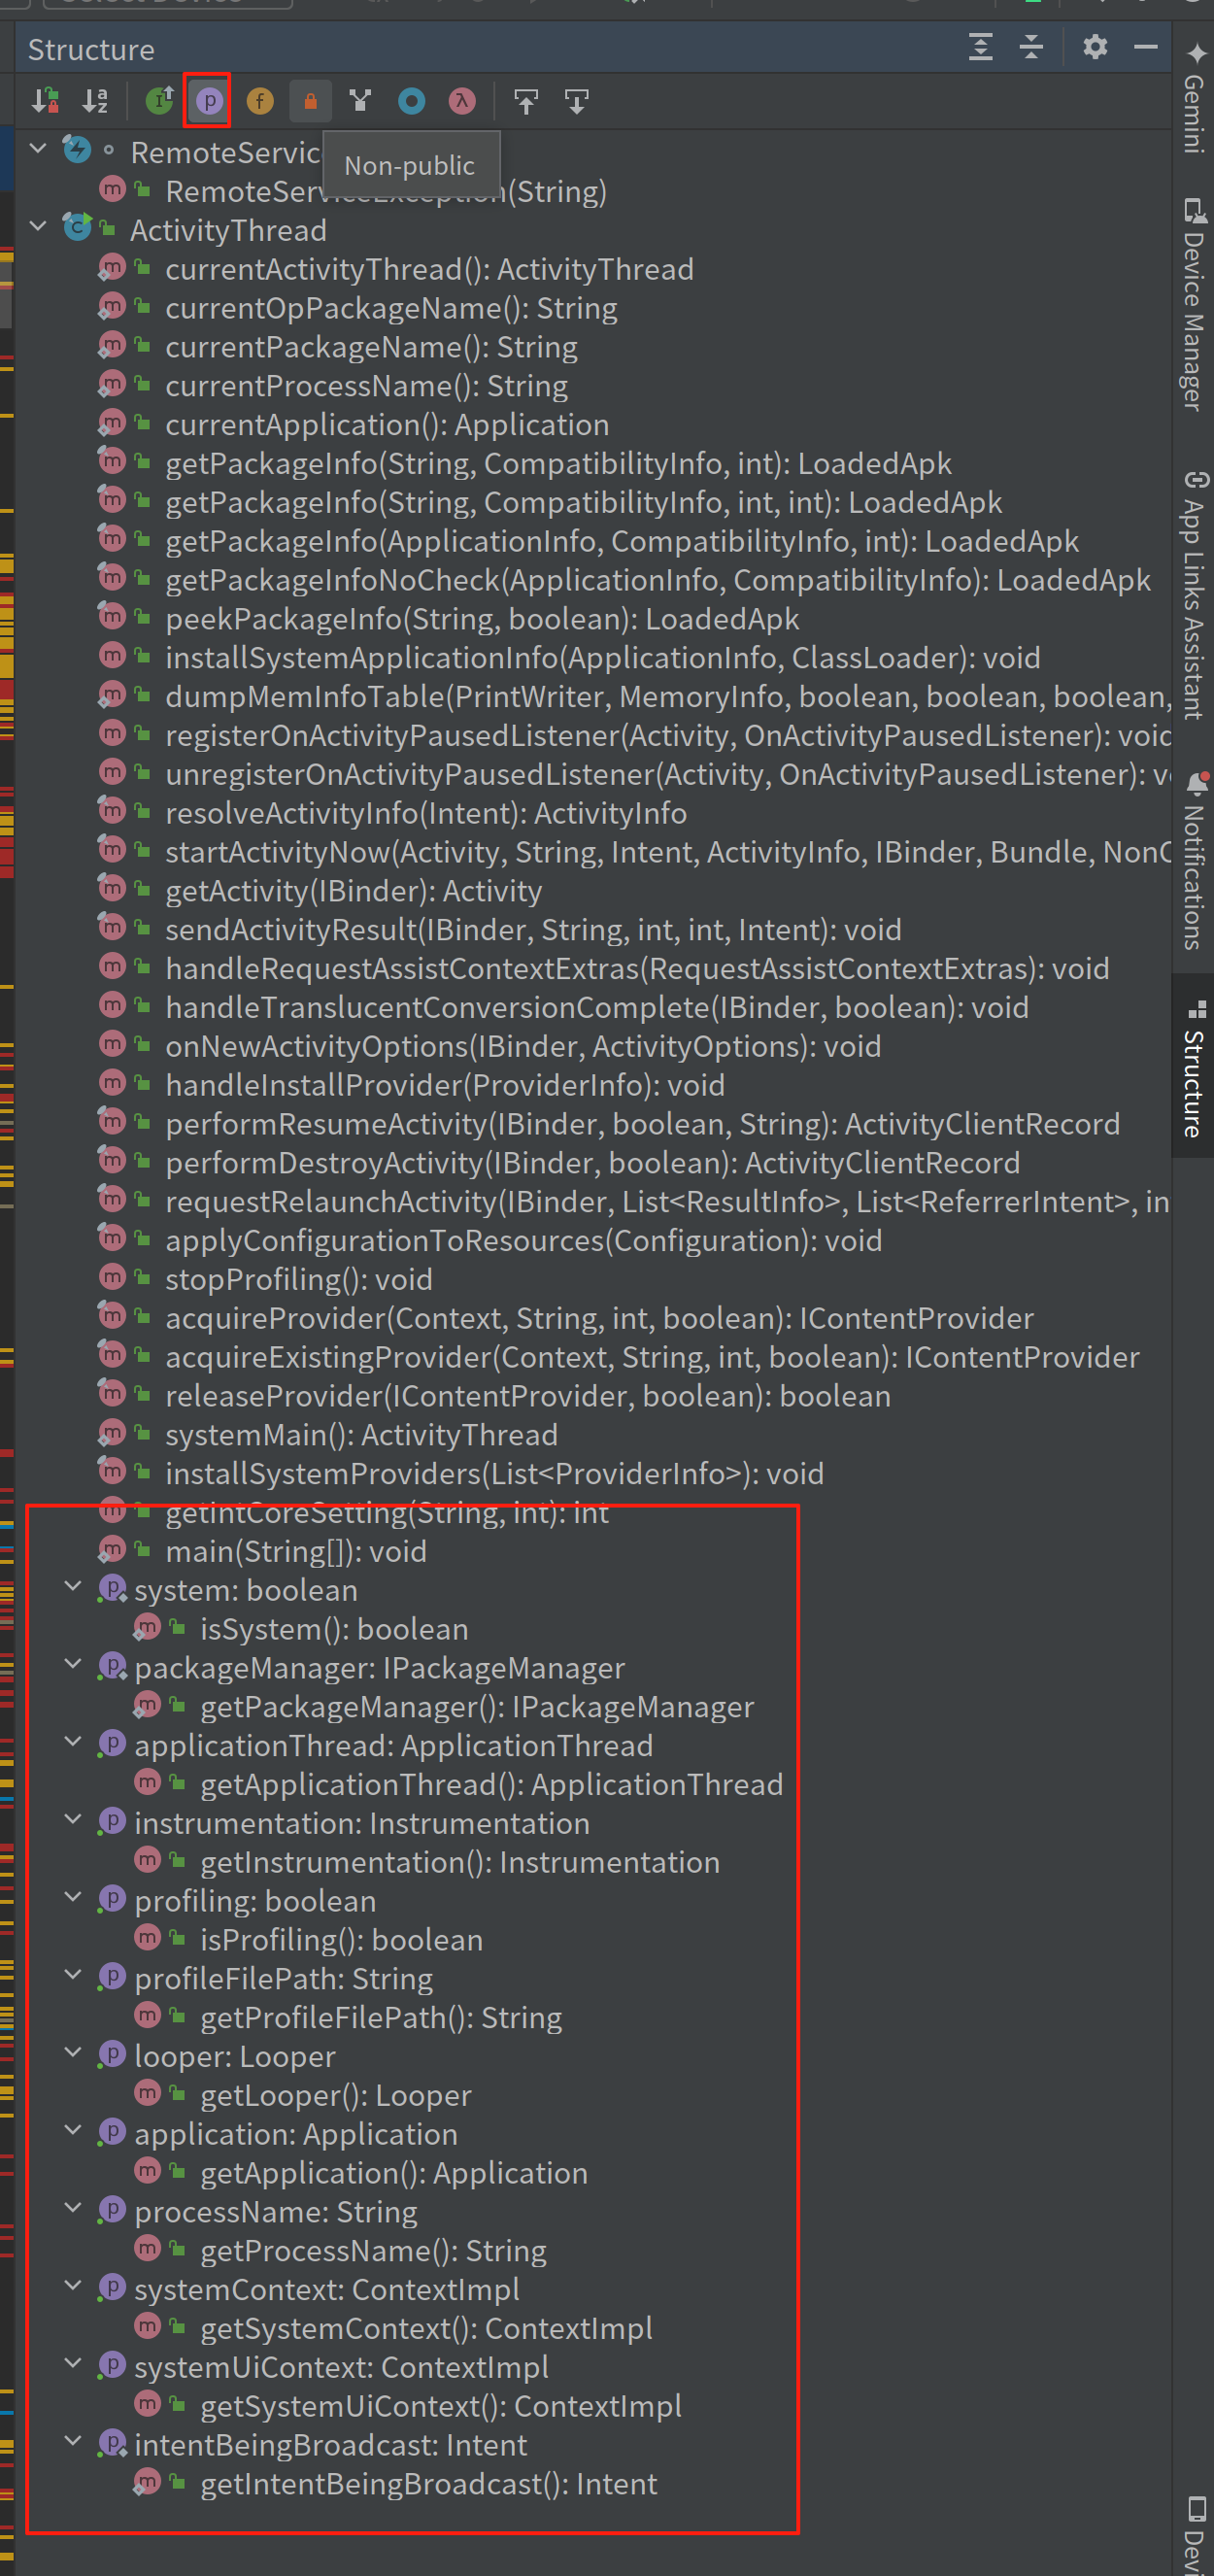Select releaseProvider(IContentProvider, boolean) method
Viewport: 1214px width, 2576px height.
[x=528, y=1396]
